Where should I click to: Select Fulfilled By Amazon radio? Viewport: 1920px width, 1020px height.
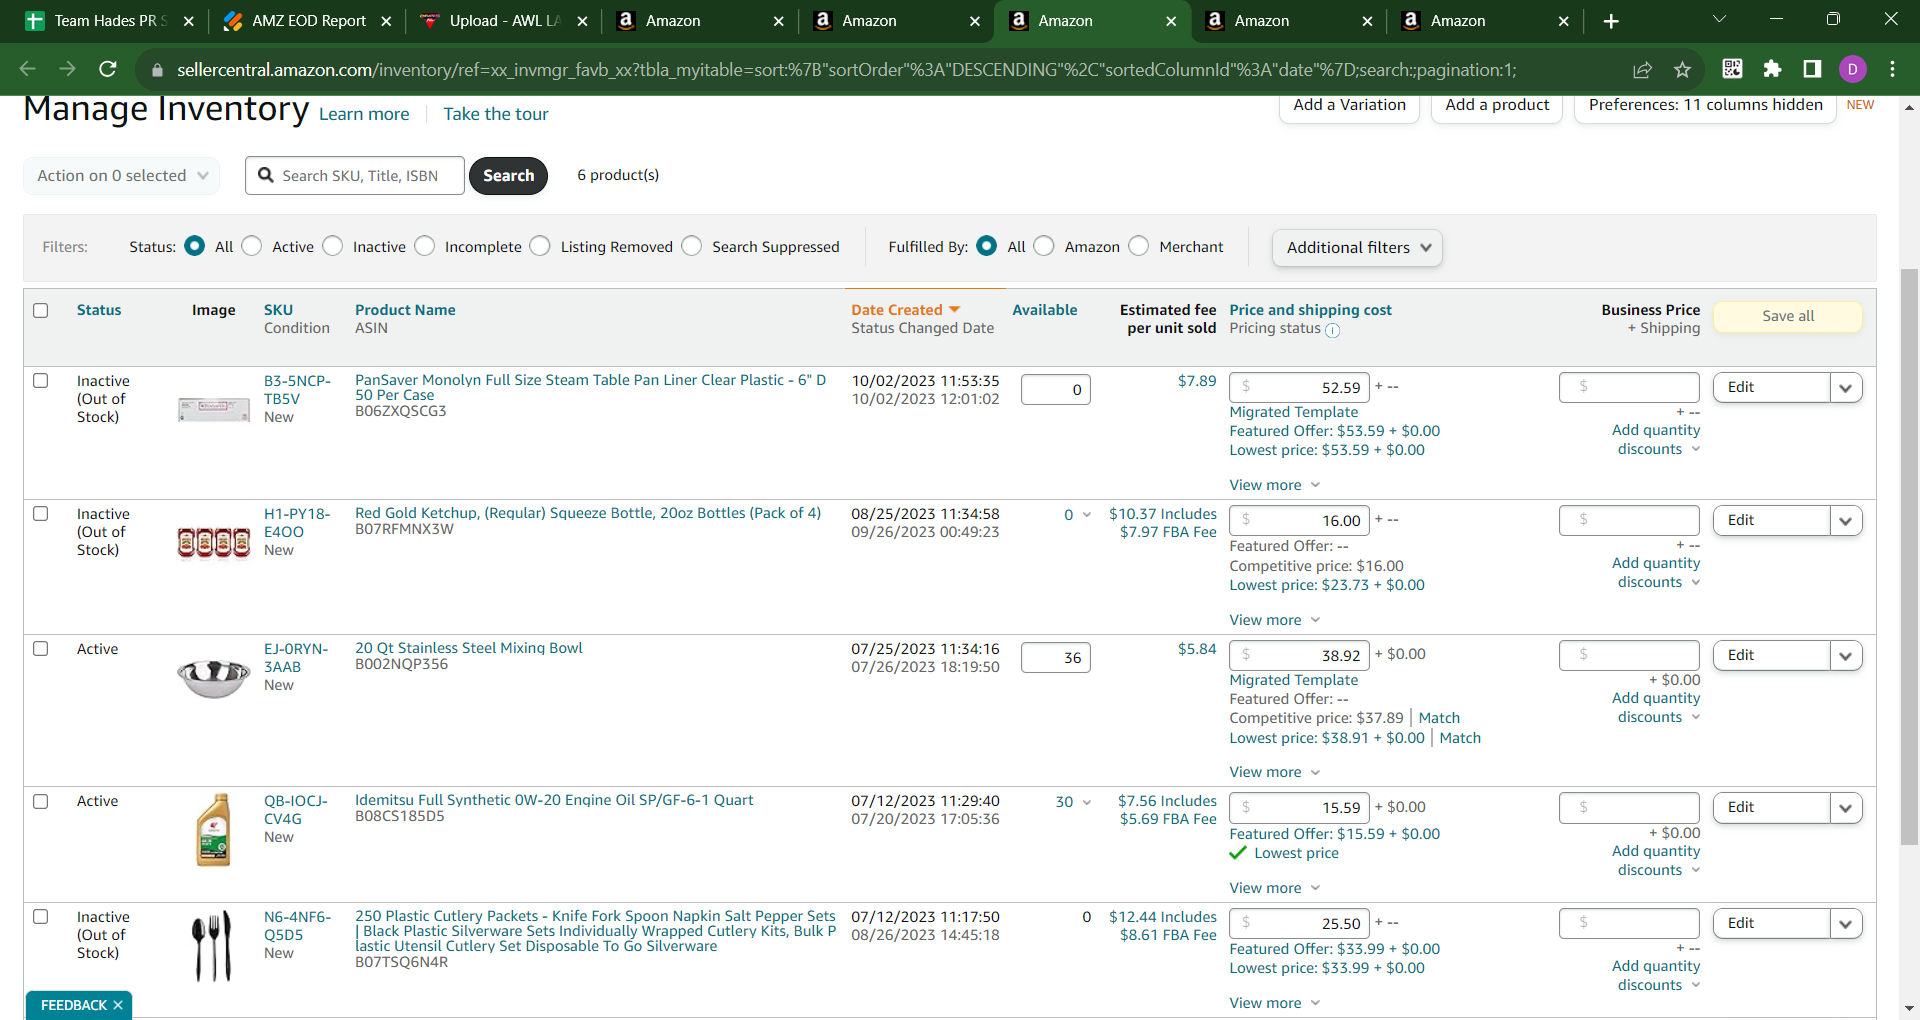tap(1044, 246)
